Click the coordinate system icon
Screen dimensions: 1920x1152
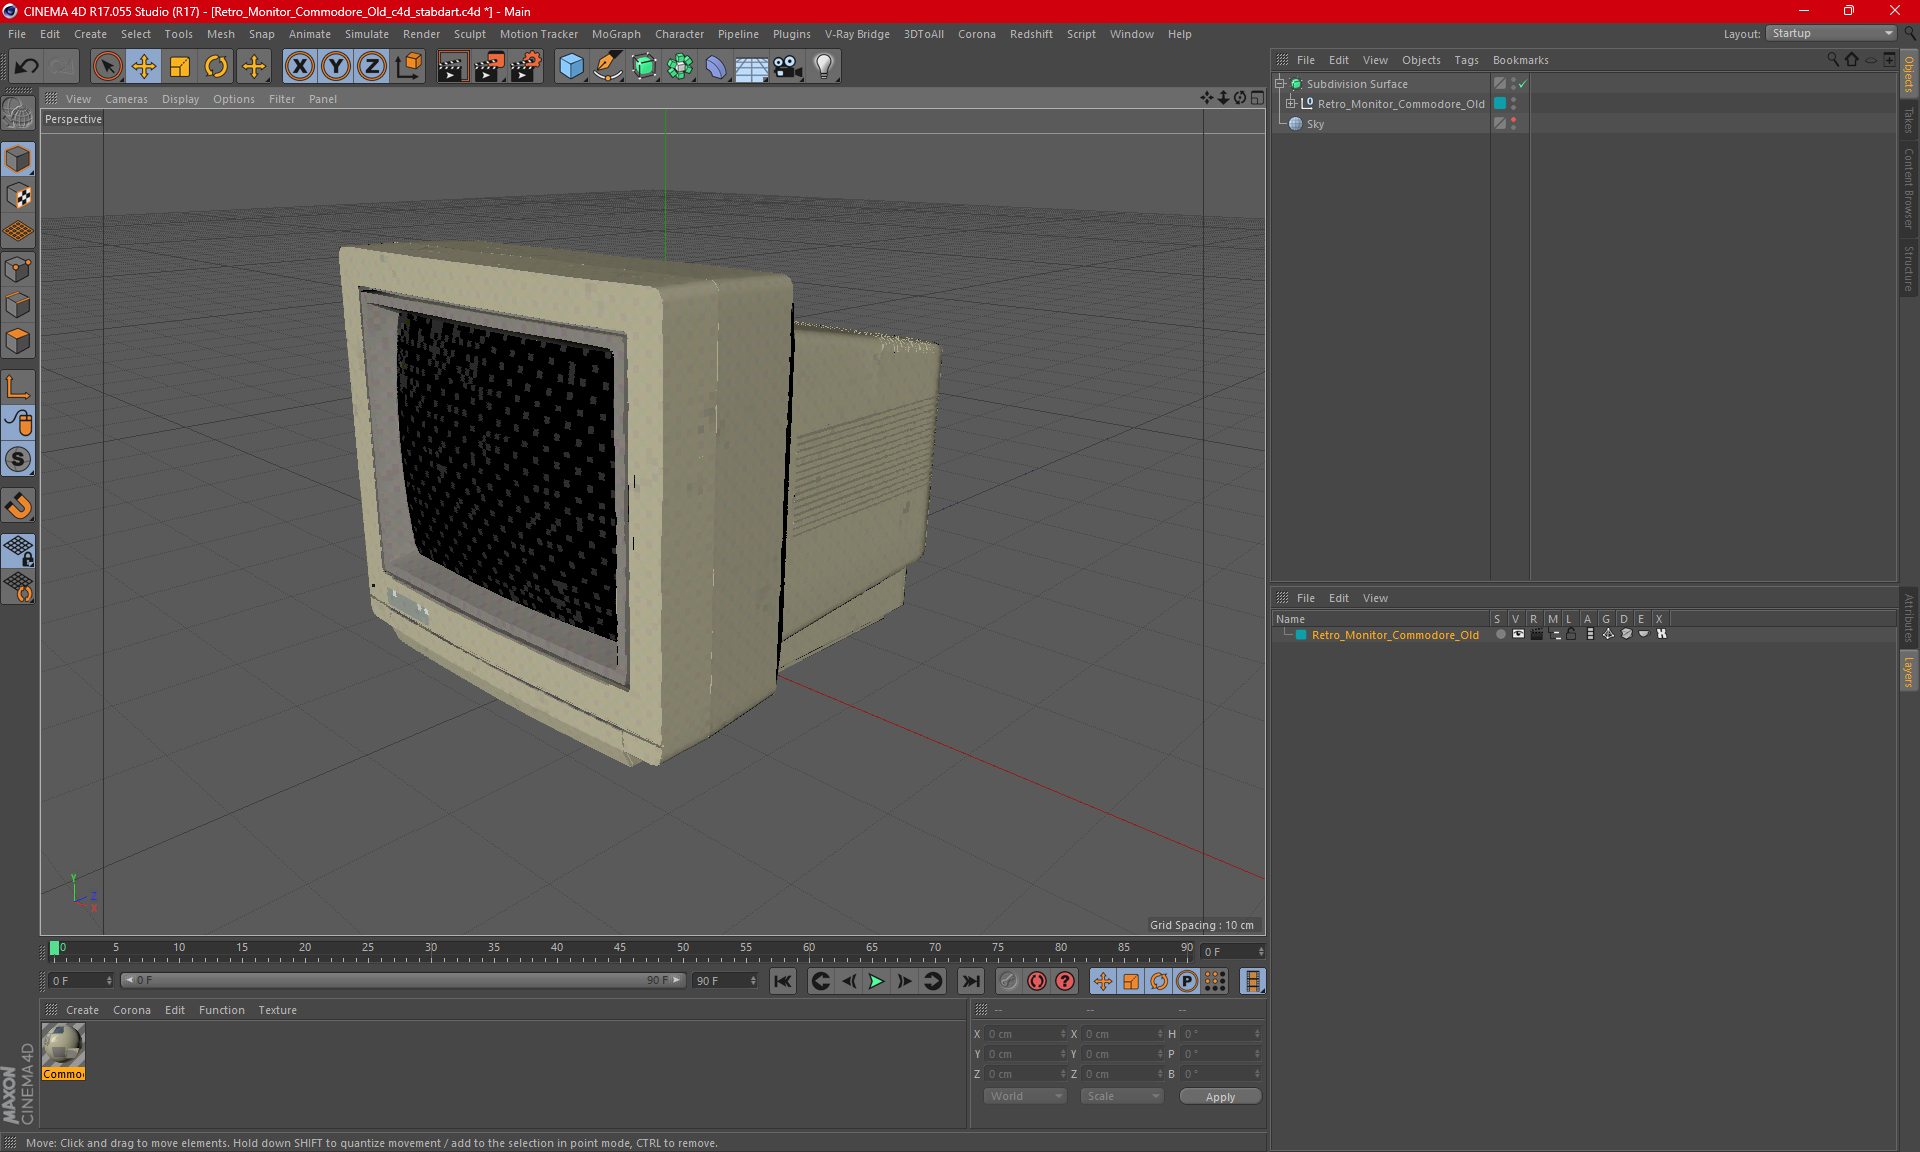tap(409, 66)
